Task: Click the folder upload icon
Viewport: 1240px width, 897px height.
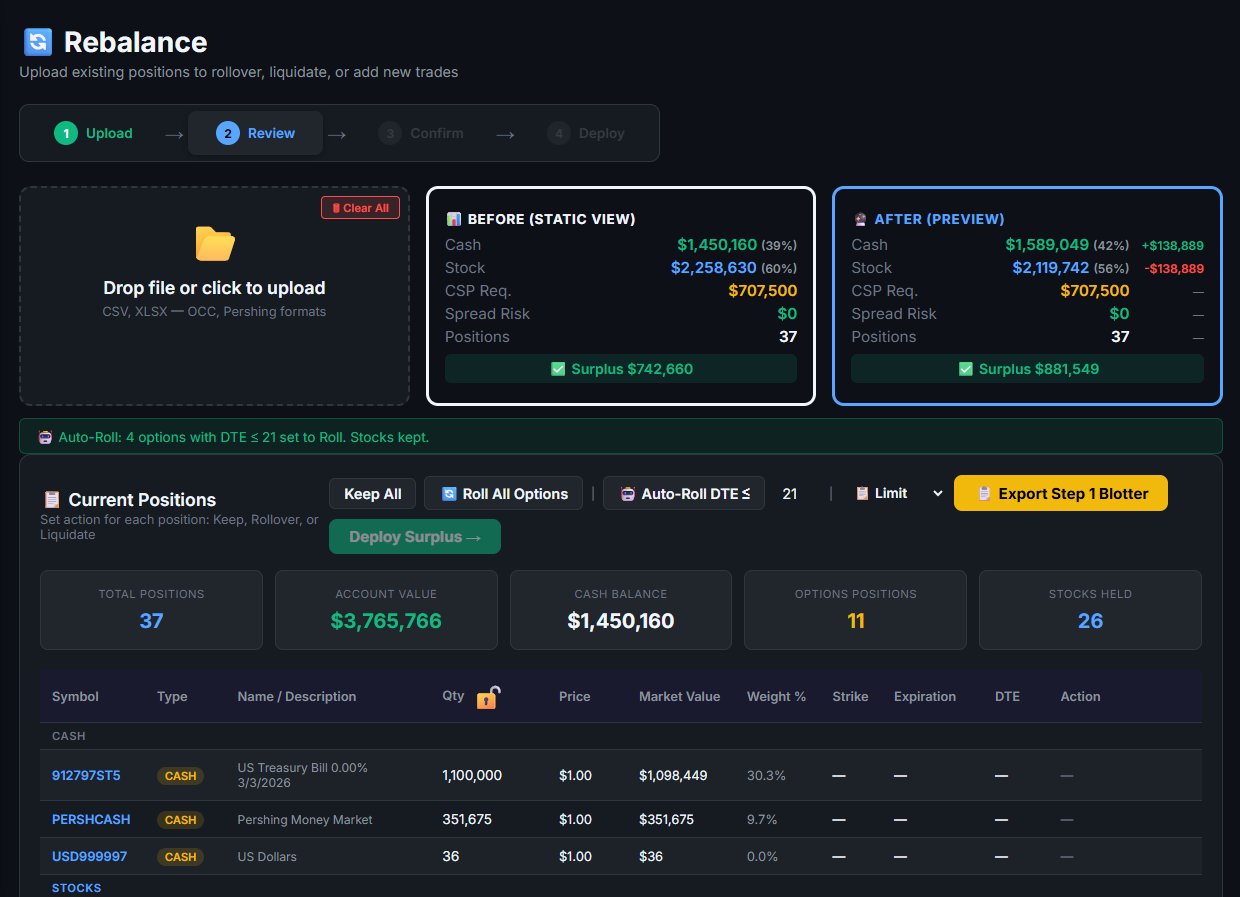Action: 215,244
